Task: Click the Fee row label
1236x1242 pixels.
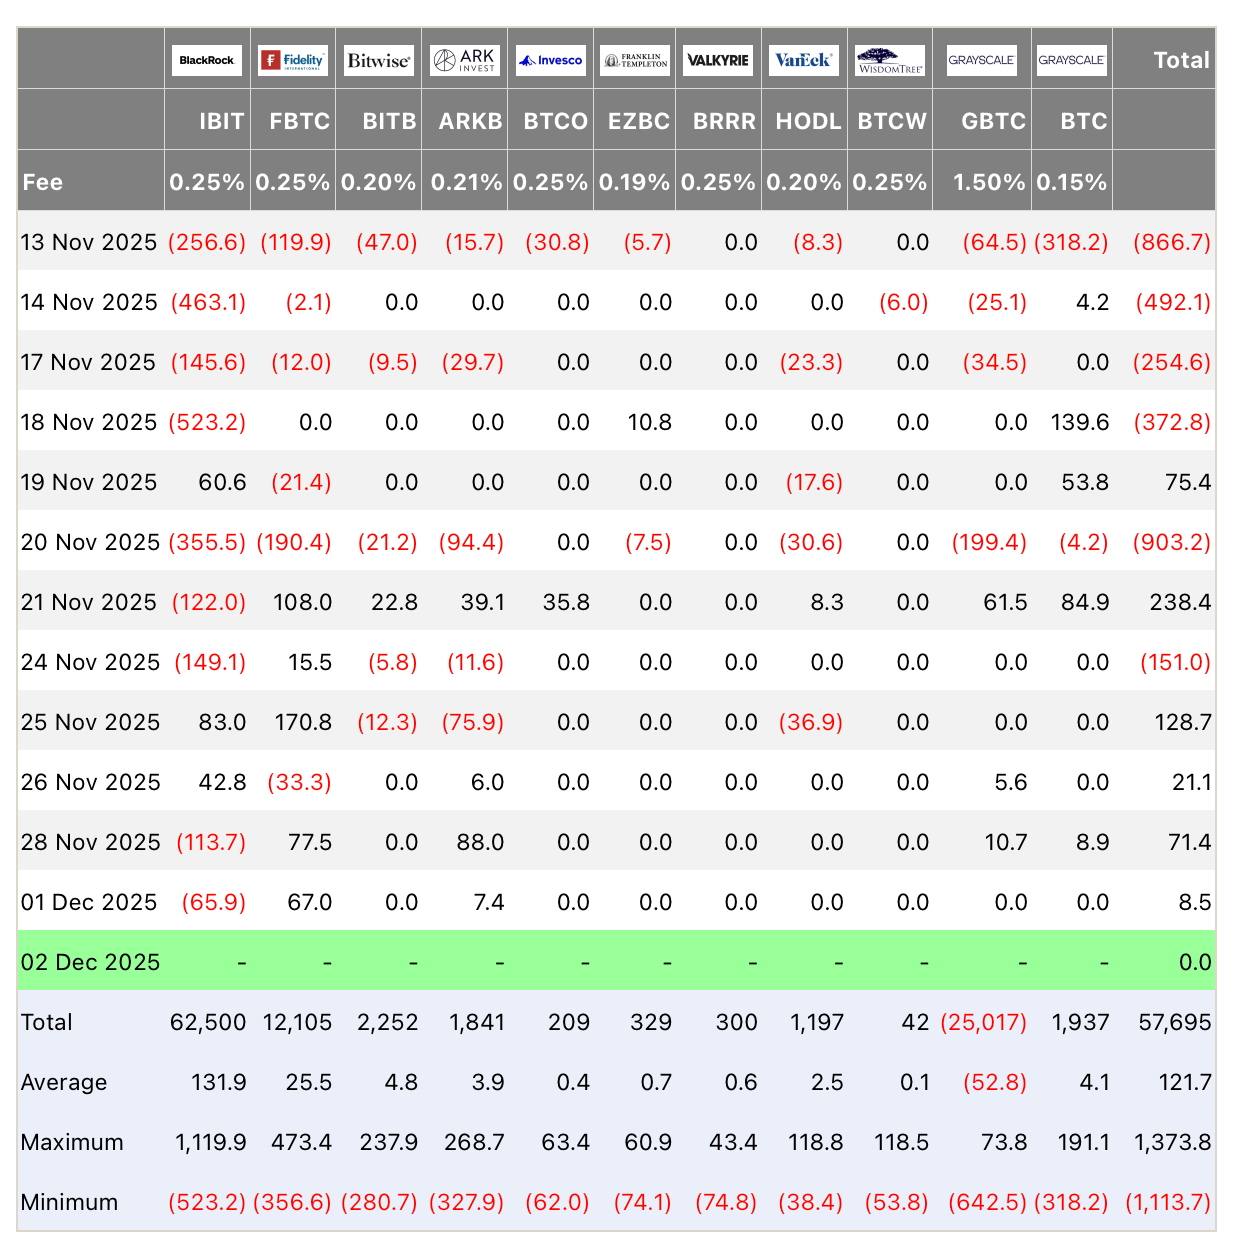Action: (43, 182)
